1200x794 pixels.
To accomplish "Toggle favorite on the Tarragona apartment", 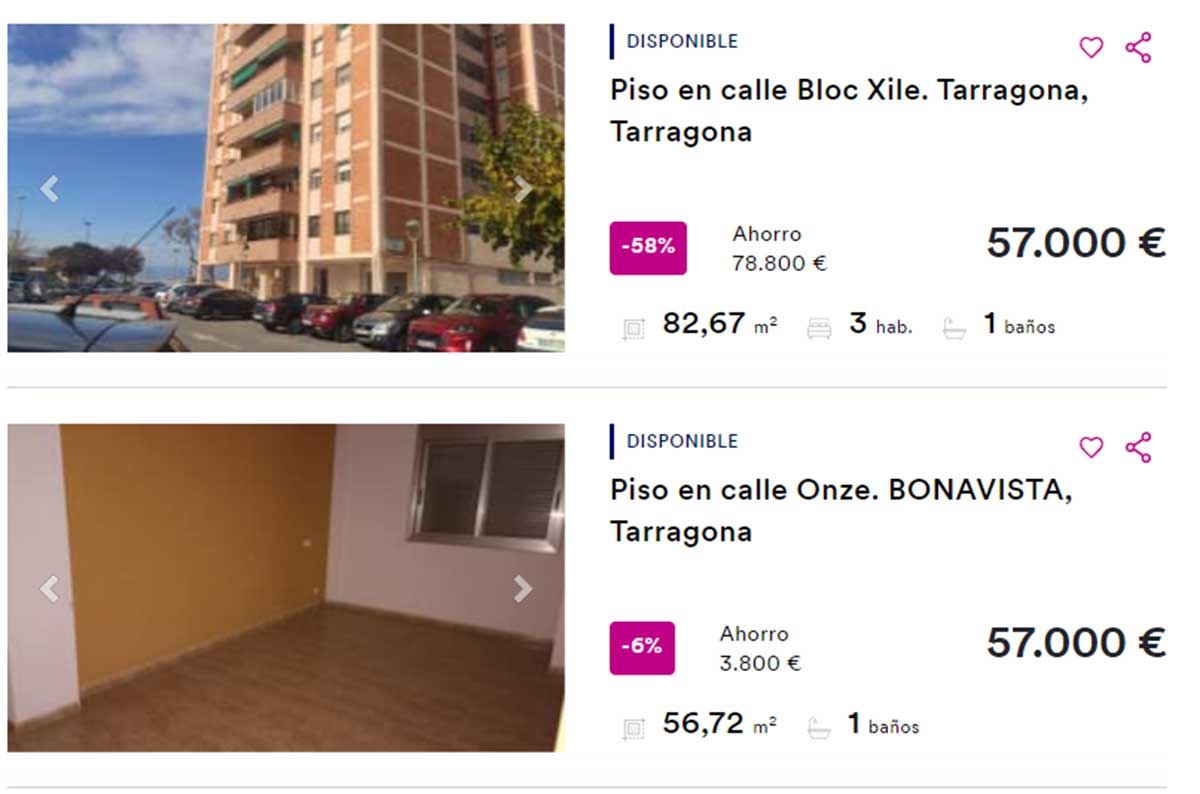I will coord(1090,47).
